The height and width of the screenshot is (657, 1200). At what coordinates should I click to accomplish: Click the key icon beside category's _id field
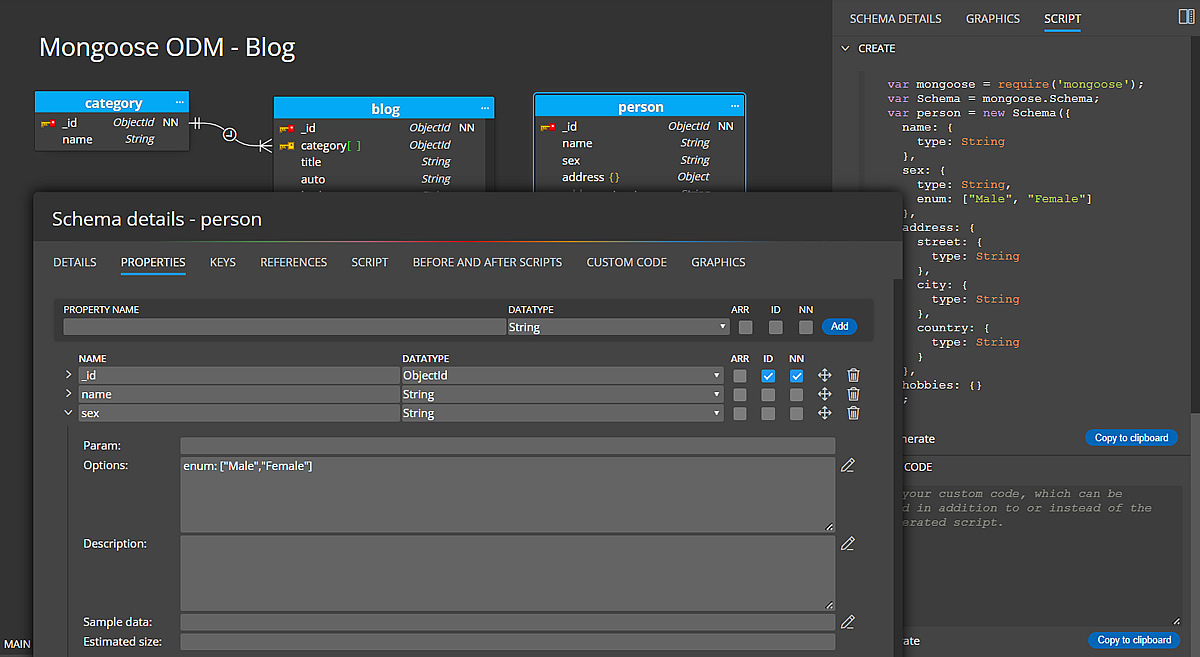[46, 122]
